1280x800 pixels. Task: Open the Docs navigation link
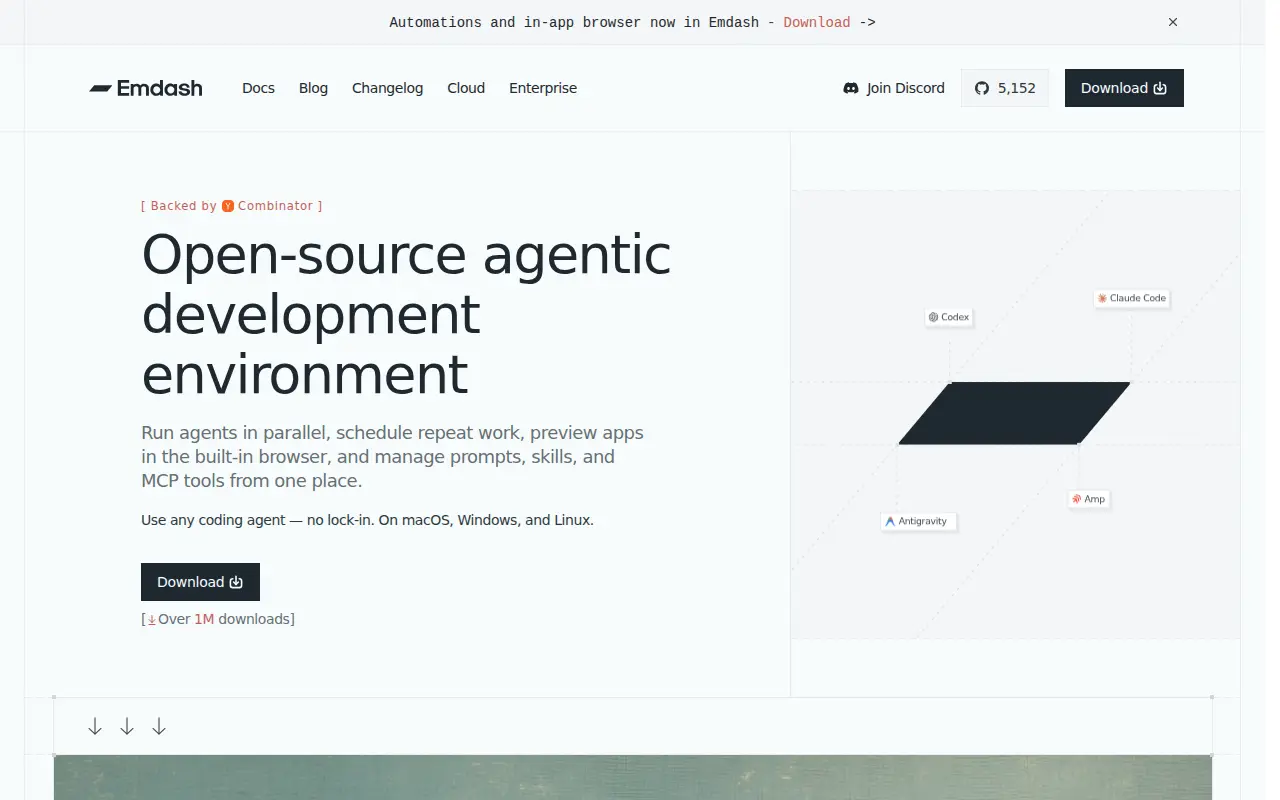(258, 88)
